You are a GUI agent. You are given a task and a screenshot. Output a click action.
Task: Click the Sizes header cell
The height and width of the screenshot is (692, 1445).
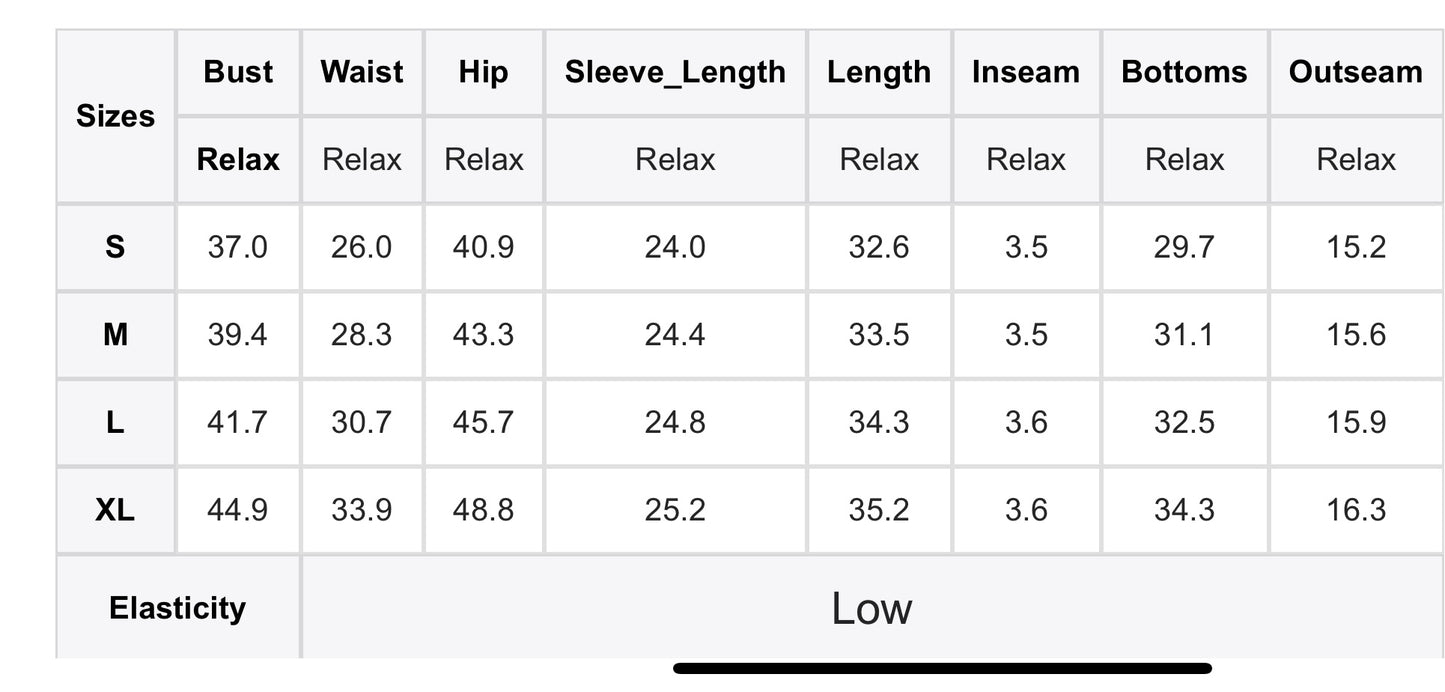[116, 116]
